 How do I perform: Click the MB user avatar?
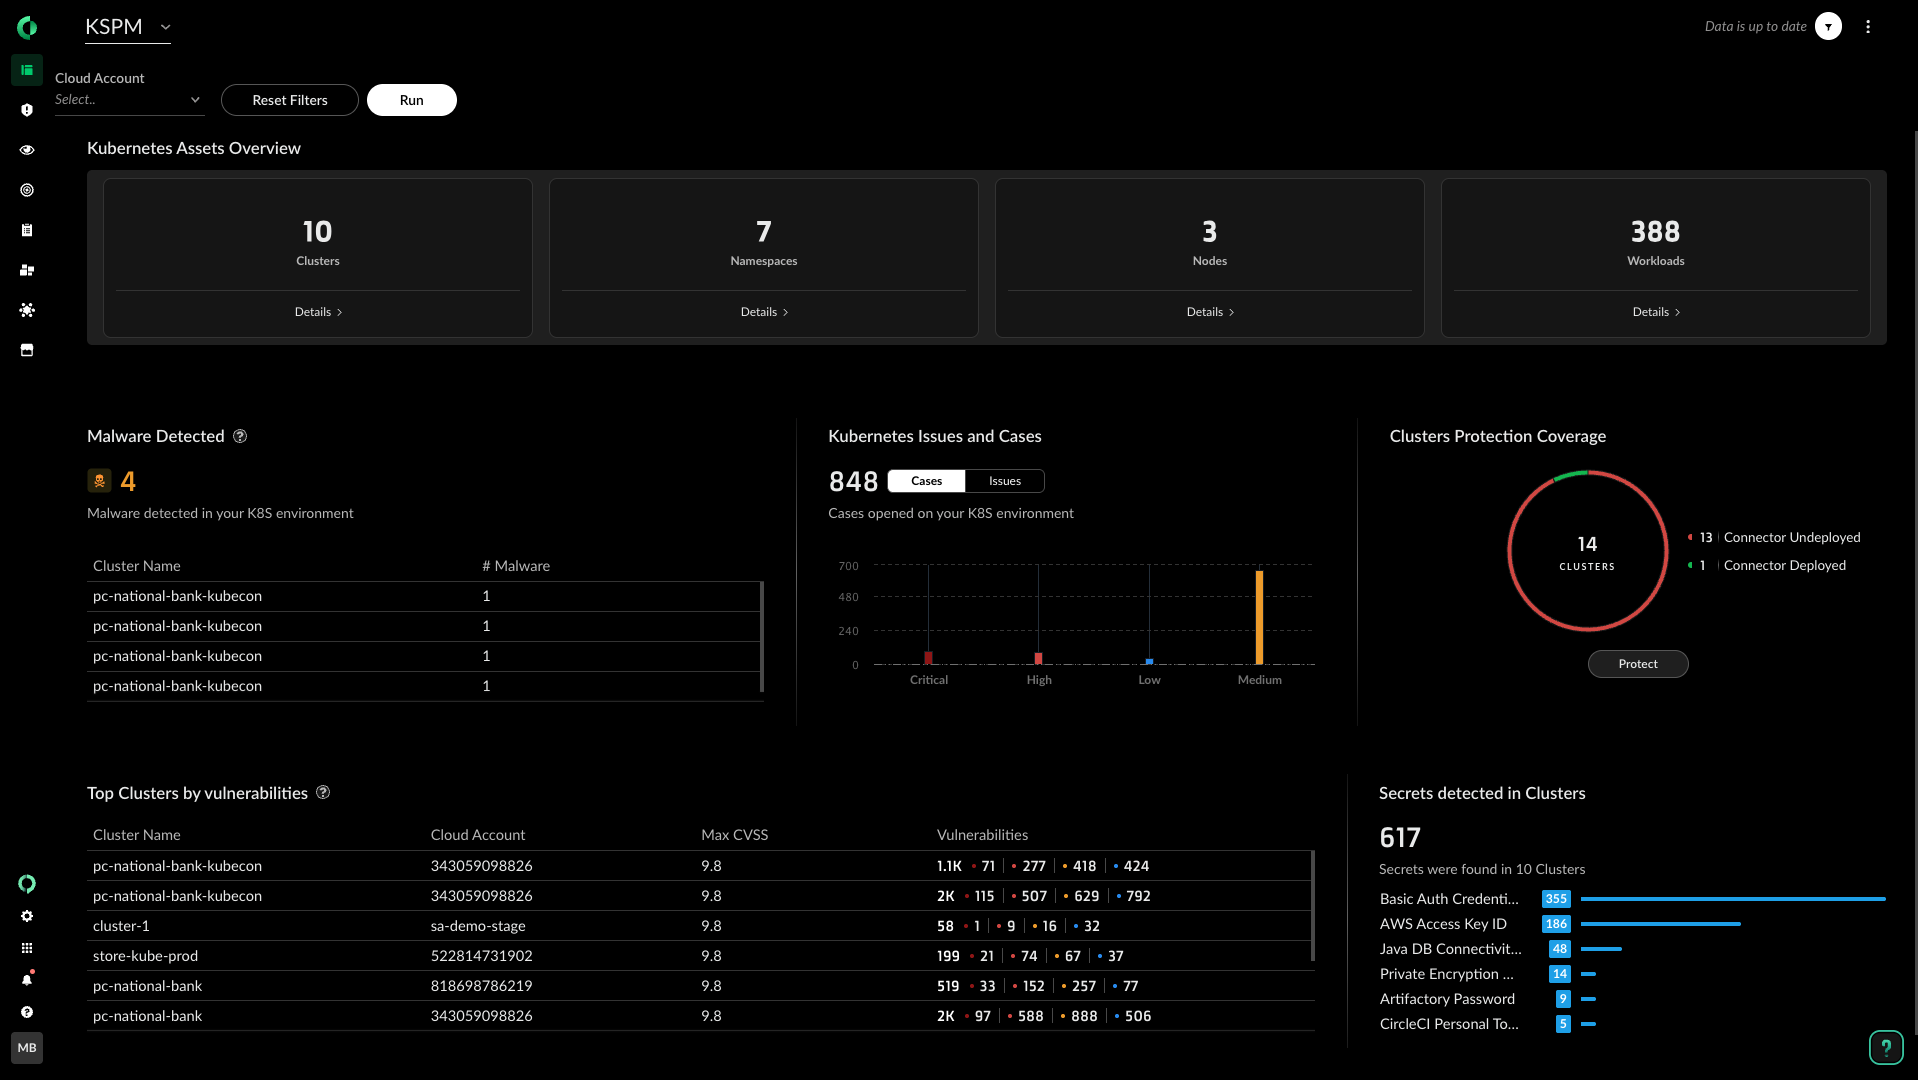27,1048
